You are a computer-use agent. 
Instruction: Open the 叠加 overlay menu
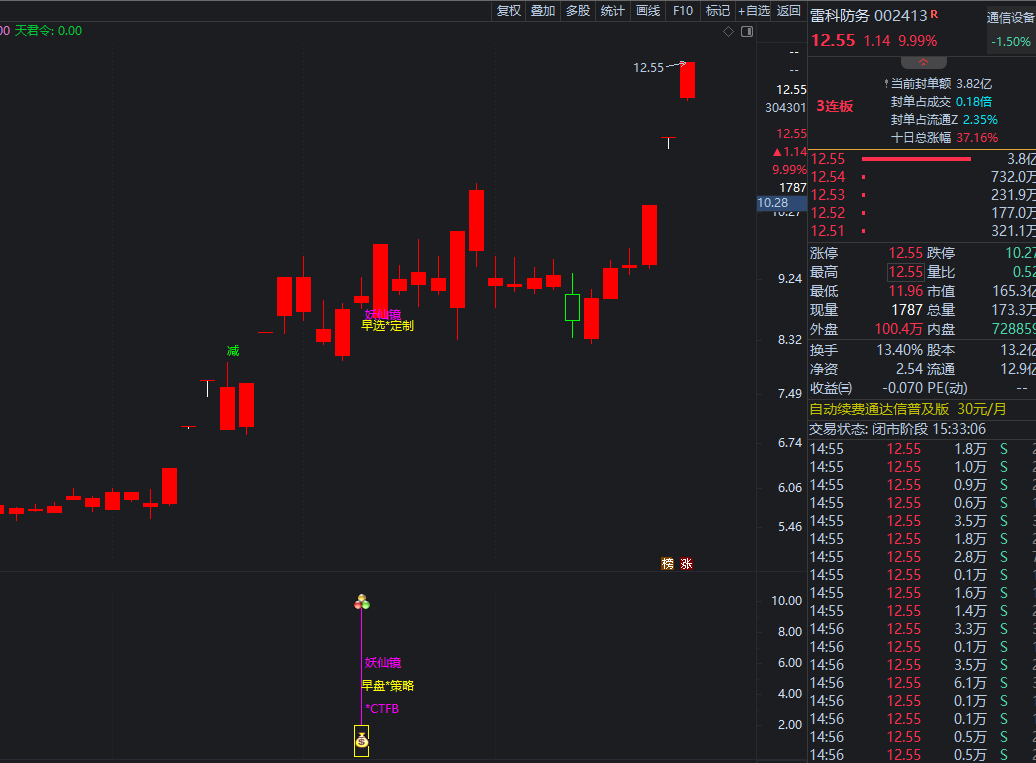[x=543, y=11]
